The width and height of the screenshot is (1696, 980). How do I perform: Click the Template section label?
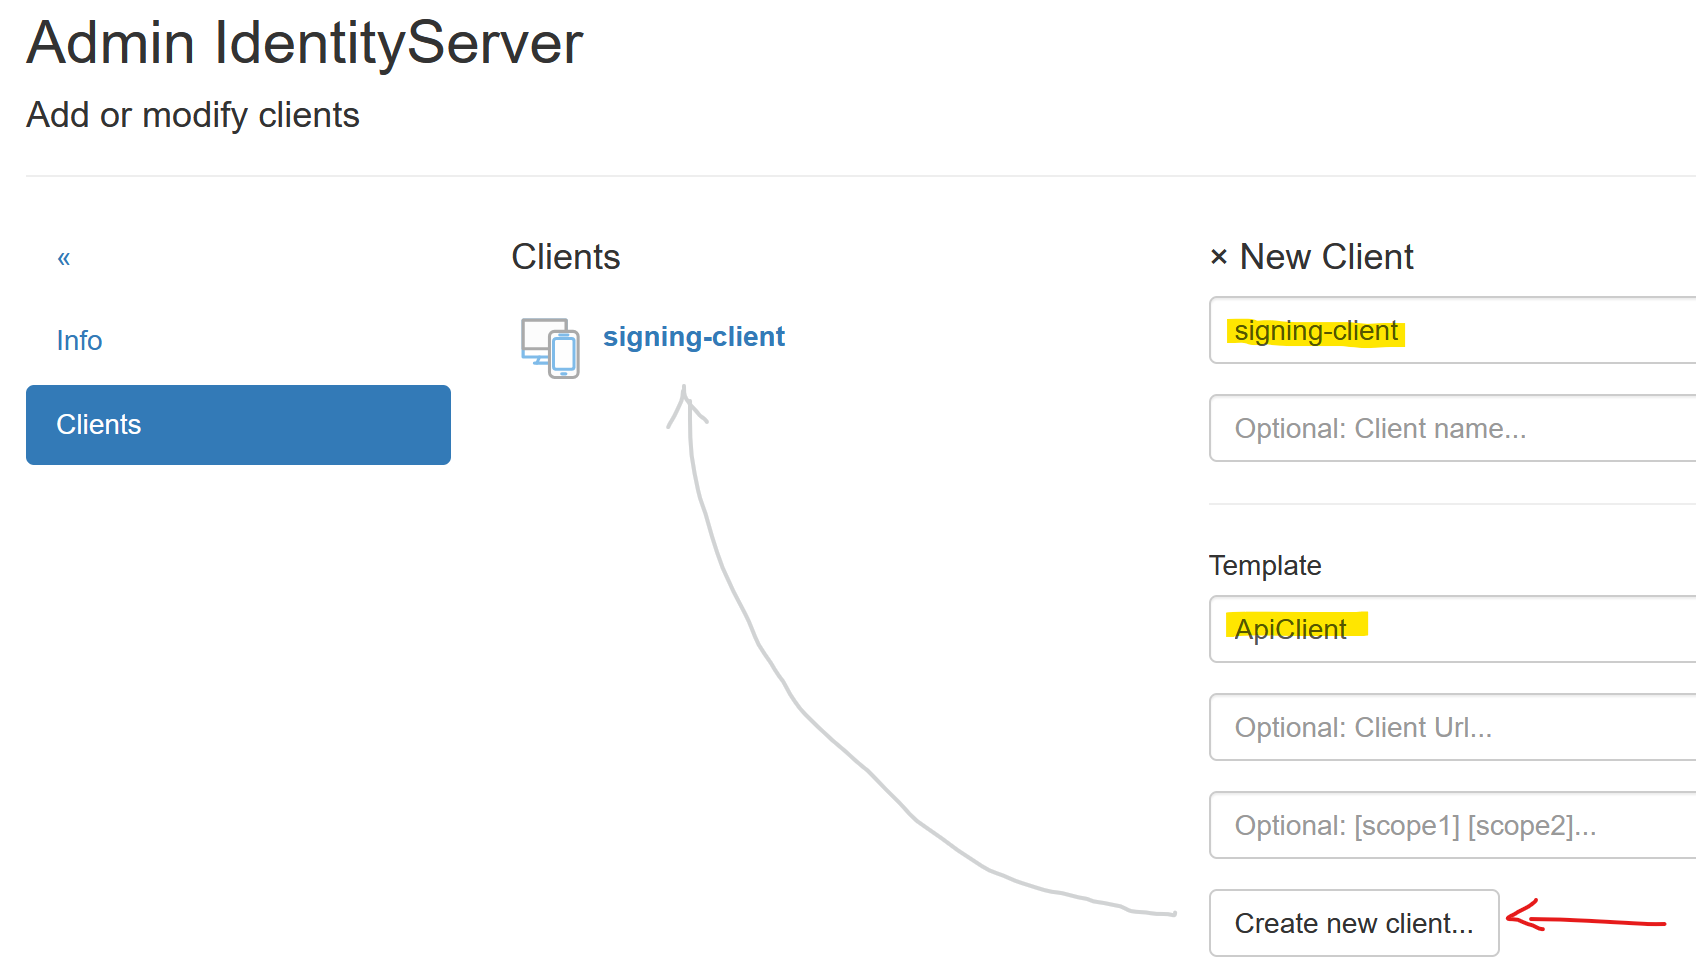coord(1265,565)
